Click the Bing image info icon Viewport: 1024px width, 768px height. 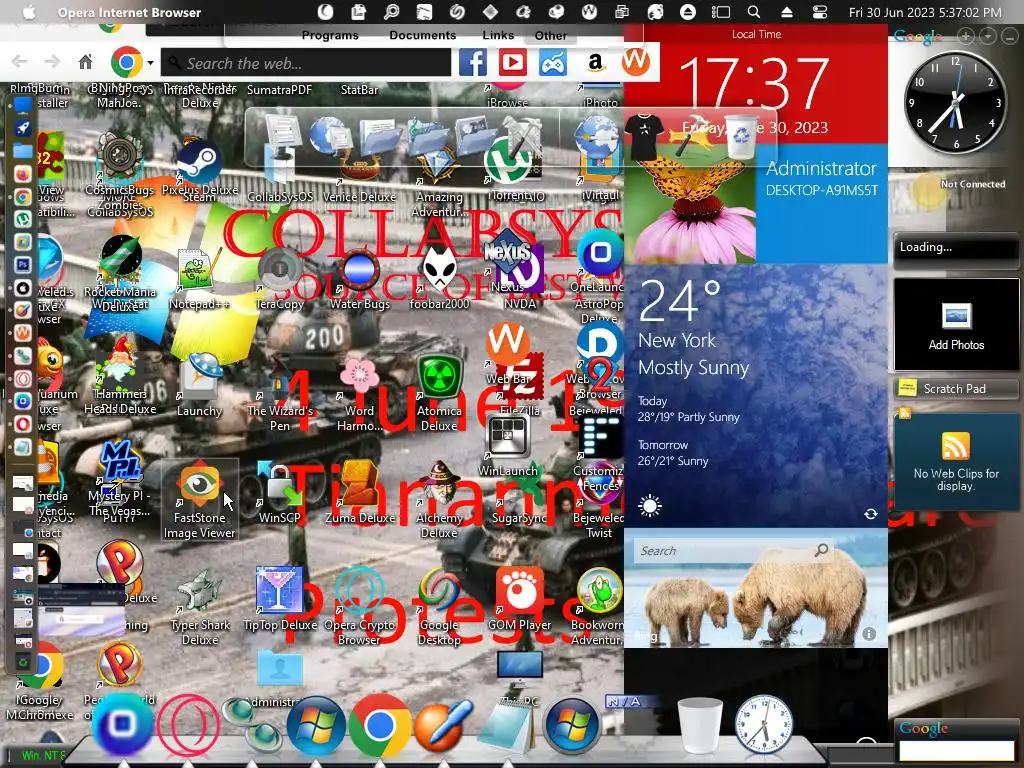point(869,633)
